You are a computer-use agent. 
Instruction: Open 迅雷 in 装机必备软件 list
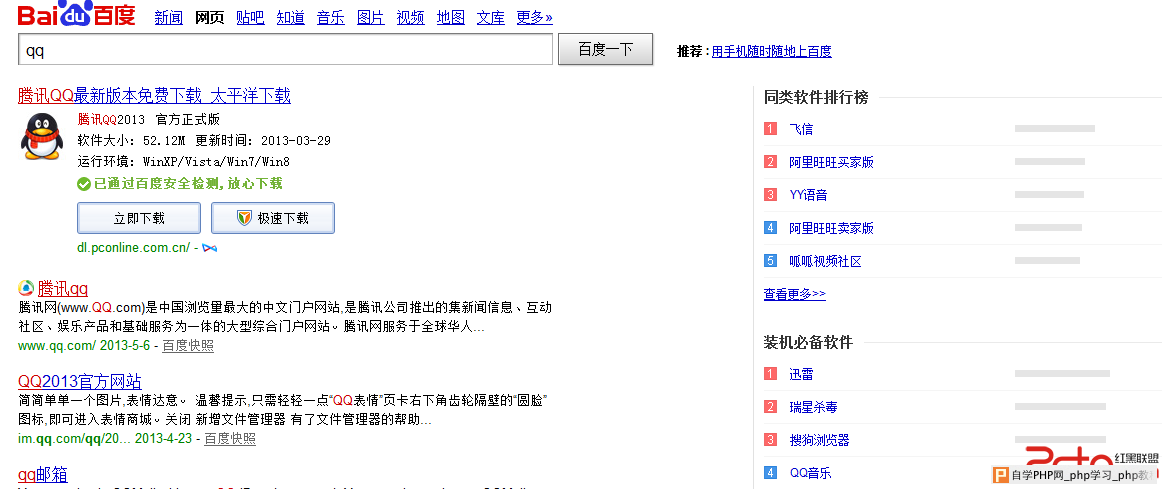pyautogui.click(x=801, y=374)
